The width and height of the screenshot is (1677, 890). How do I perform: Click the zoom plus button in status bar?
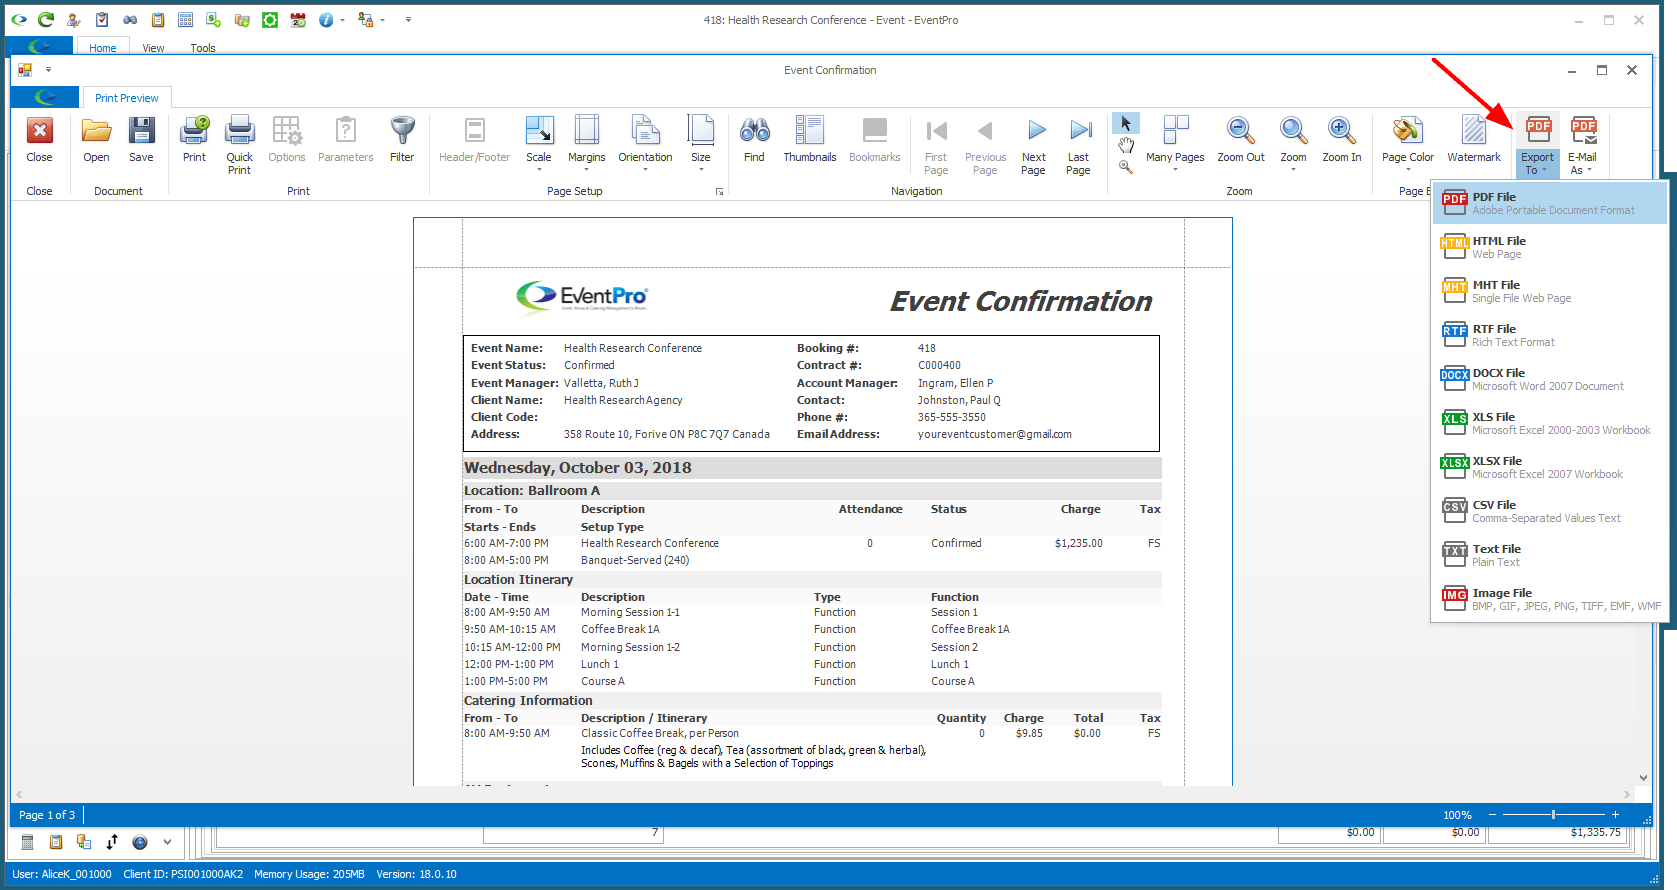click(1615, 815)
